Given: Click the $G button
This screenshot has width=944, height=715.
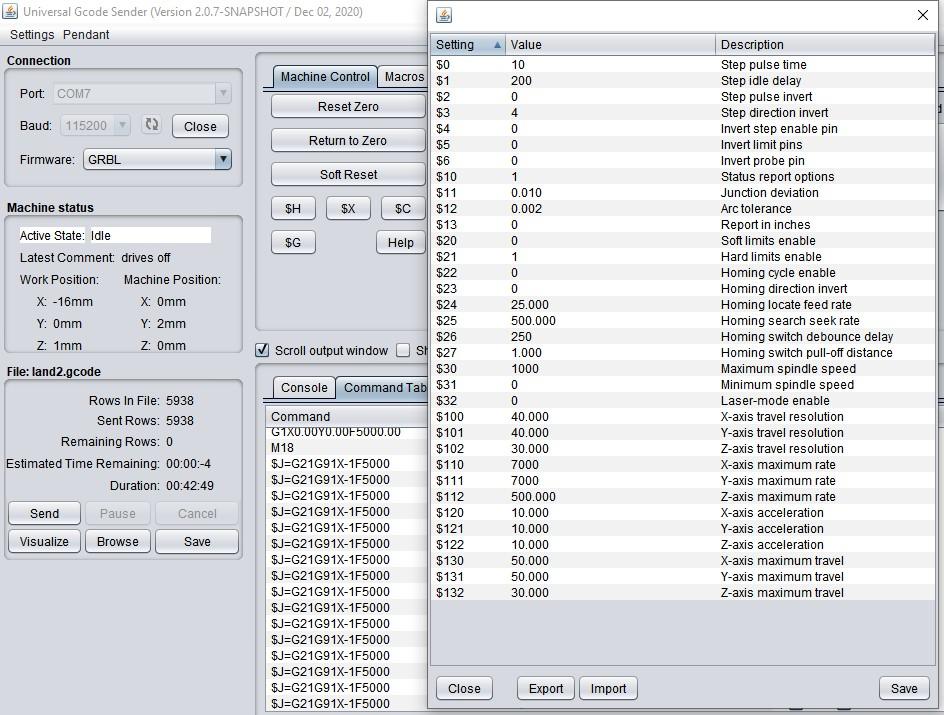Looking at the screenshot, I should 293,242.
